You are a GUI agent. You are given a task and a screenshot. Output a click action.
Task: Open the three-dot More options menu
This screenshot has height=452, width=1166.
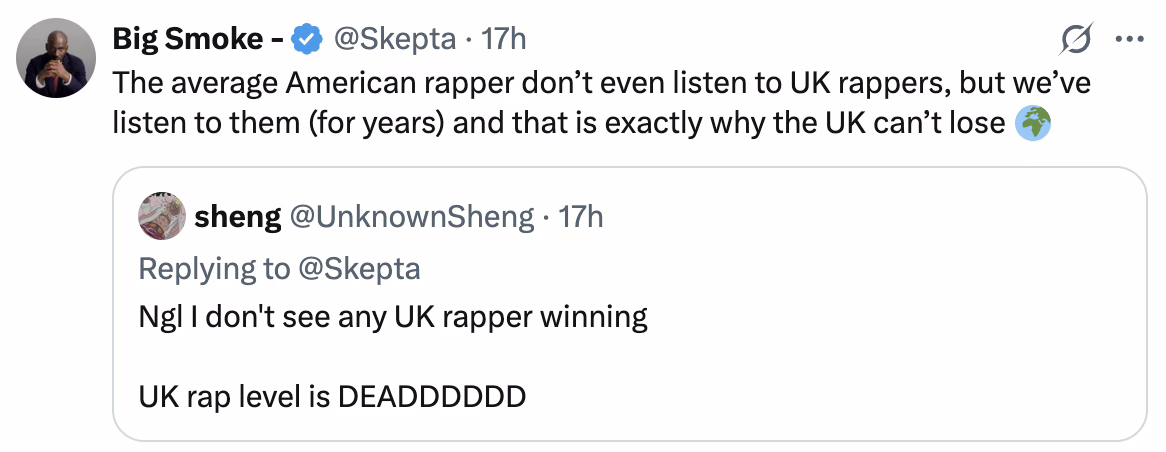pyautogui.click(x=1128, y=40)
